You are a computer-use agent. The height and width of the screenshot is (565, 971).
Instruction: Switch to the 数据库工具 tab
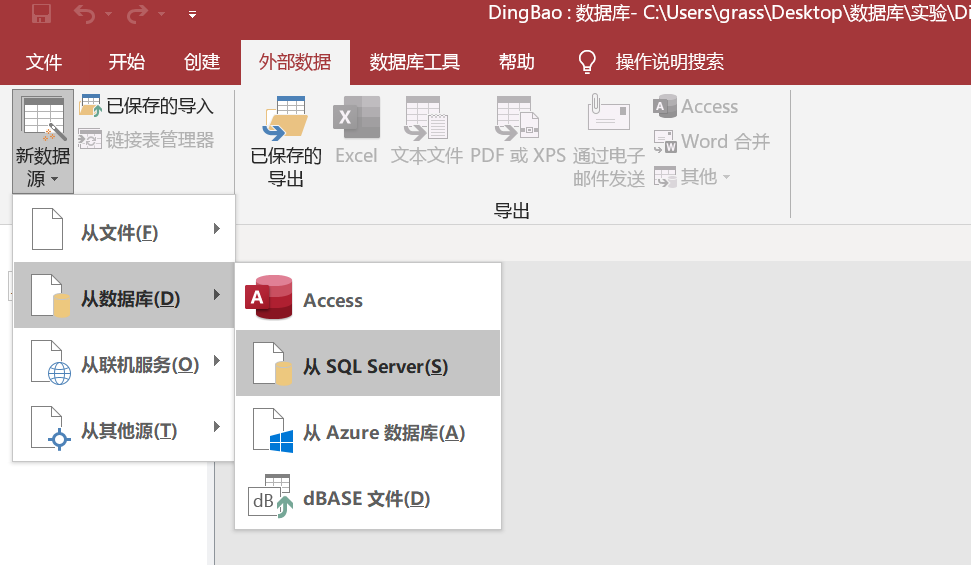click(x=414, y=62)
